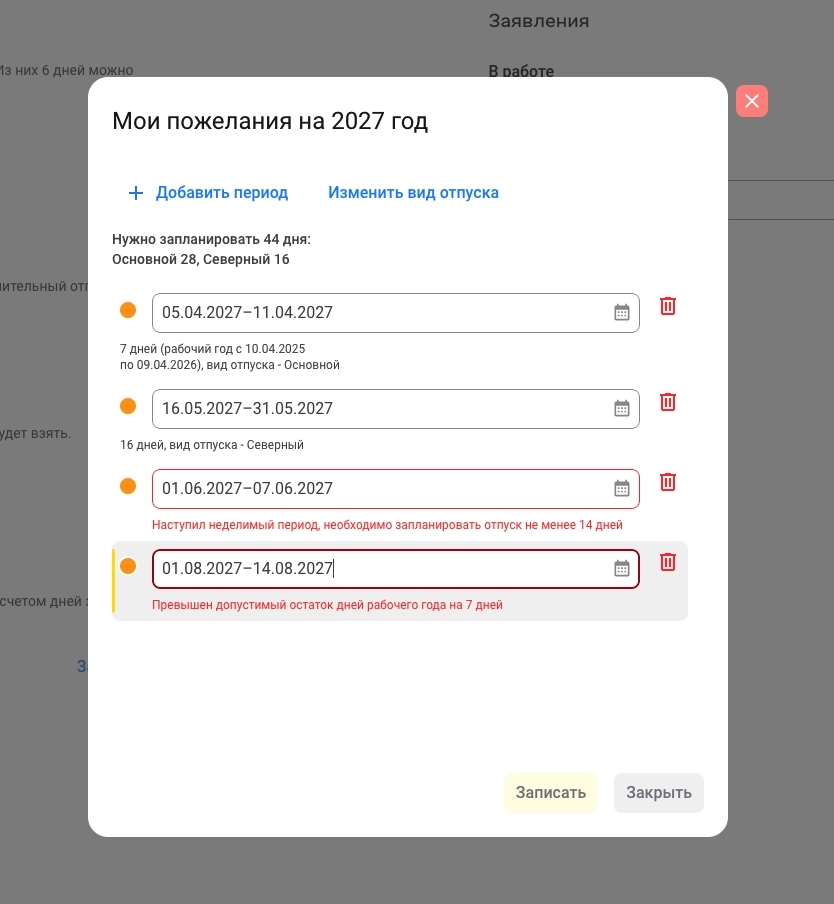This screenshot has width=834, height=904.
Task: Open calendar for 05.04.2027–11.04.2027 period
Action: [621, 312]
